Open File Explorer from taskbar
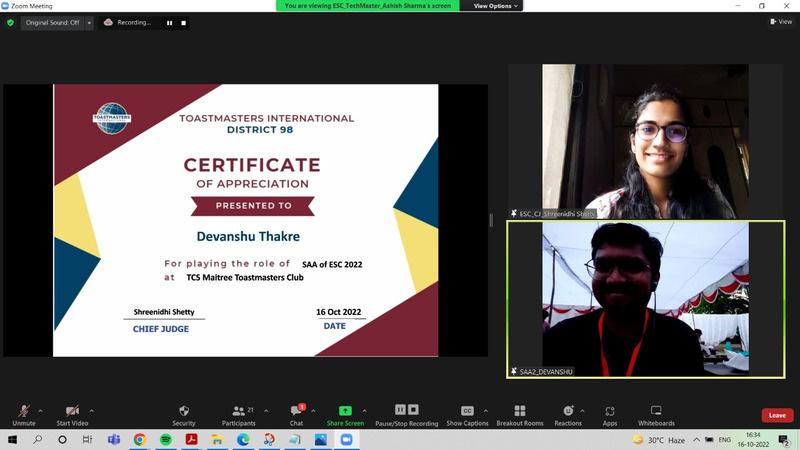The height and width of the screenshot is (450, 800). (217, 439)
